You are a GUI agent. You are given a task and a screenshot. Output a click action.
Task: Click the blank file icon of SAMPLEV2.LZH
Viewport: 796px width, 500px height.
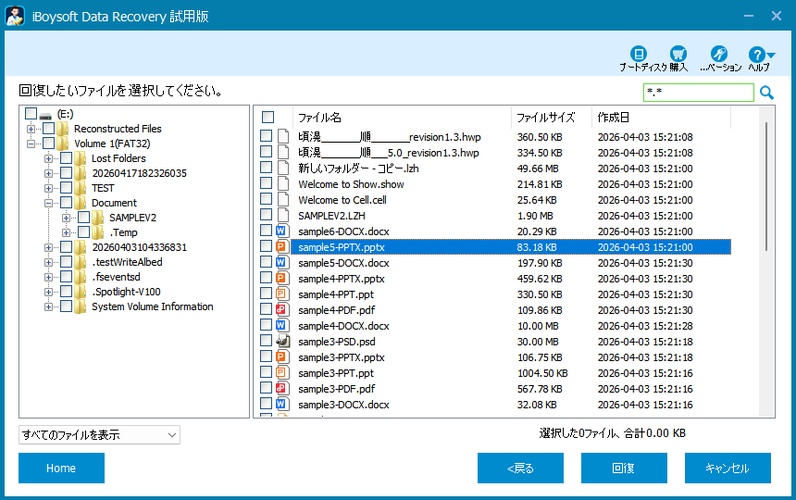tap(282, 215)
